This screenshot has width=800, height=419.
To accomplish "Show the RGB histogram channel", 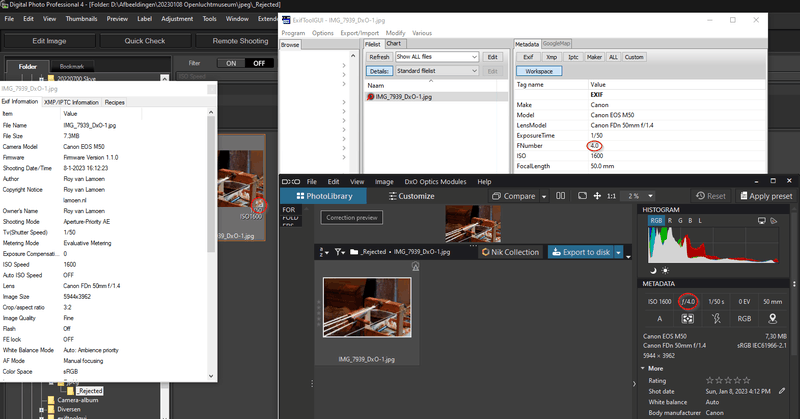I will (x=656, y=220).
